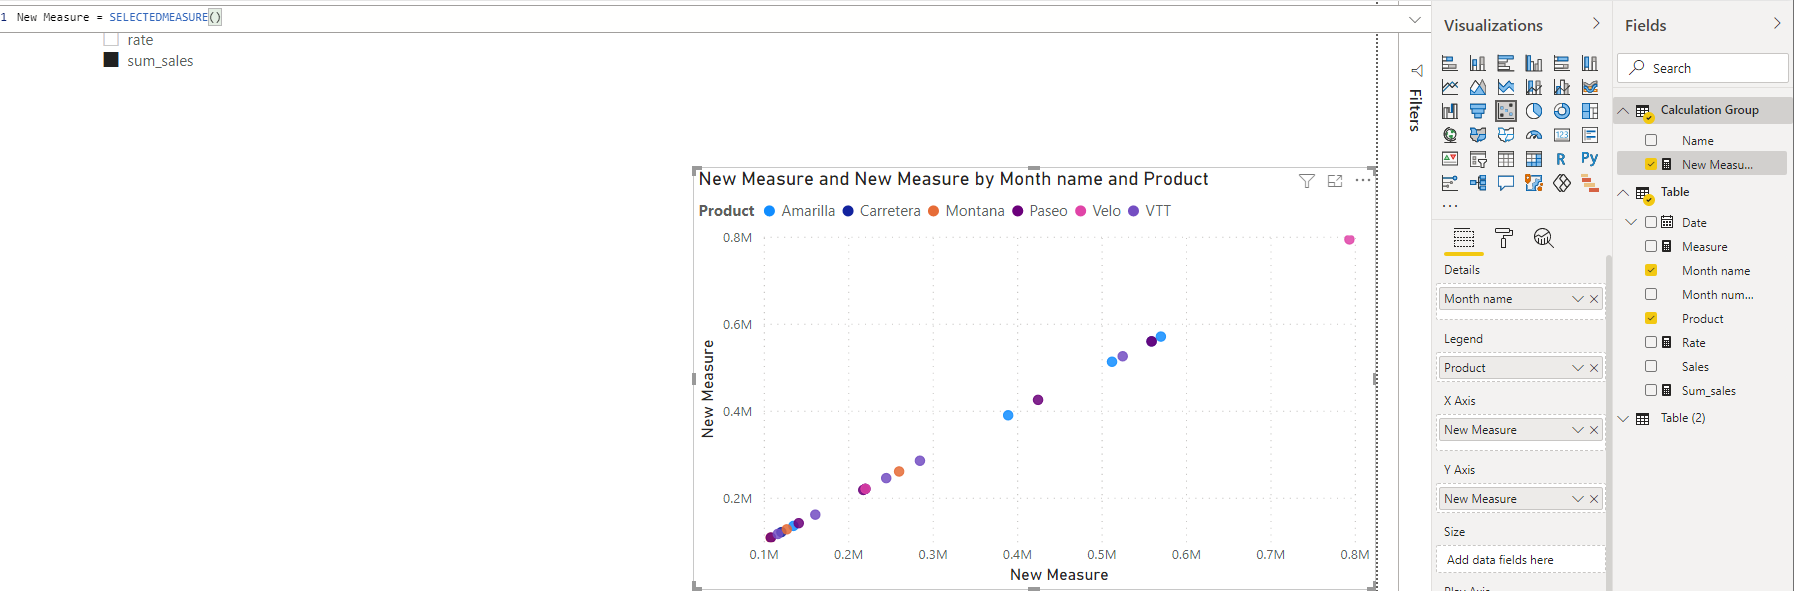1794x591 pixels.
Task: Select the Matrix visual
Action: point(1534,159)
